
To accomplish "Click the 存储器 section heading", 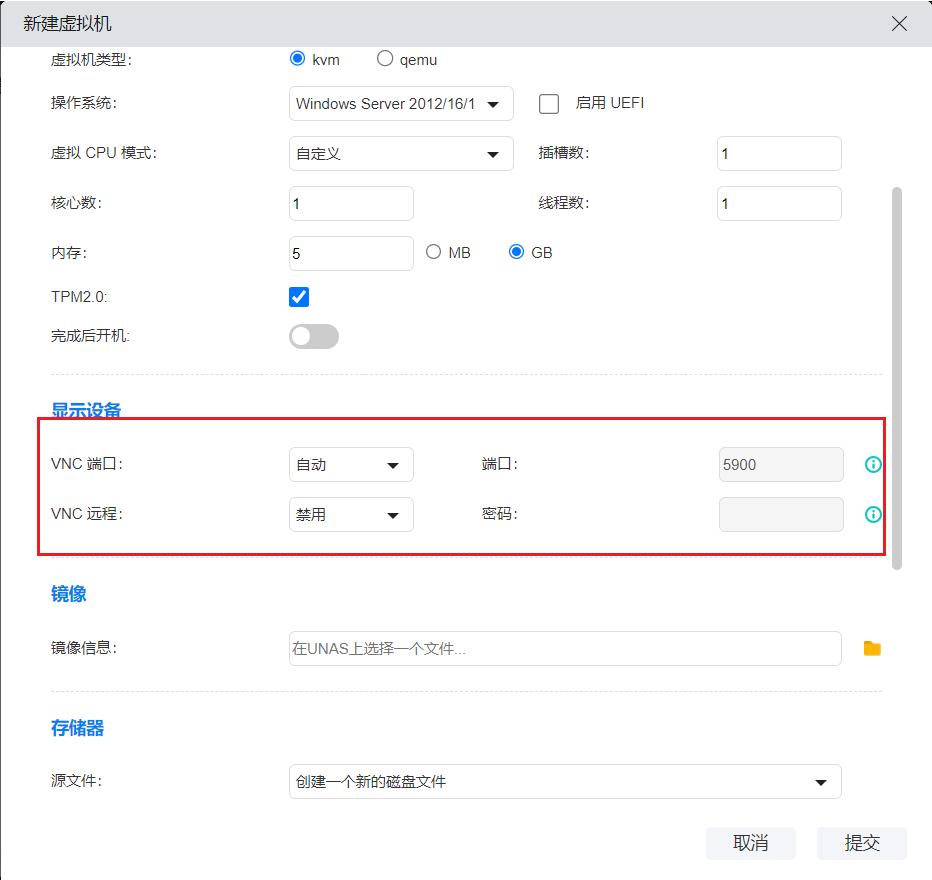I will coord(78,728).
